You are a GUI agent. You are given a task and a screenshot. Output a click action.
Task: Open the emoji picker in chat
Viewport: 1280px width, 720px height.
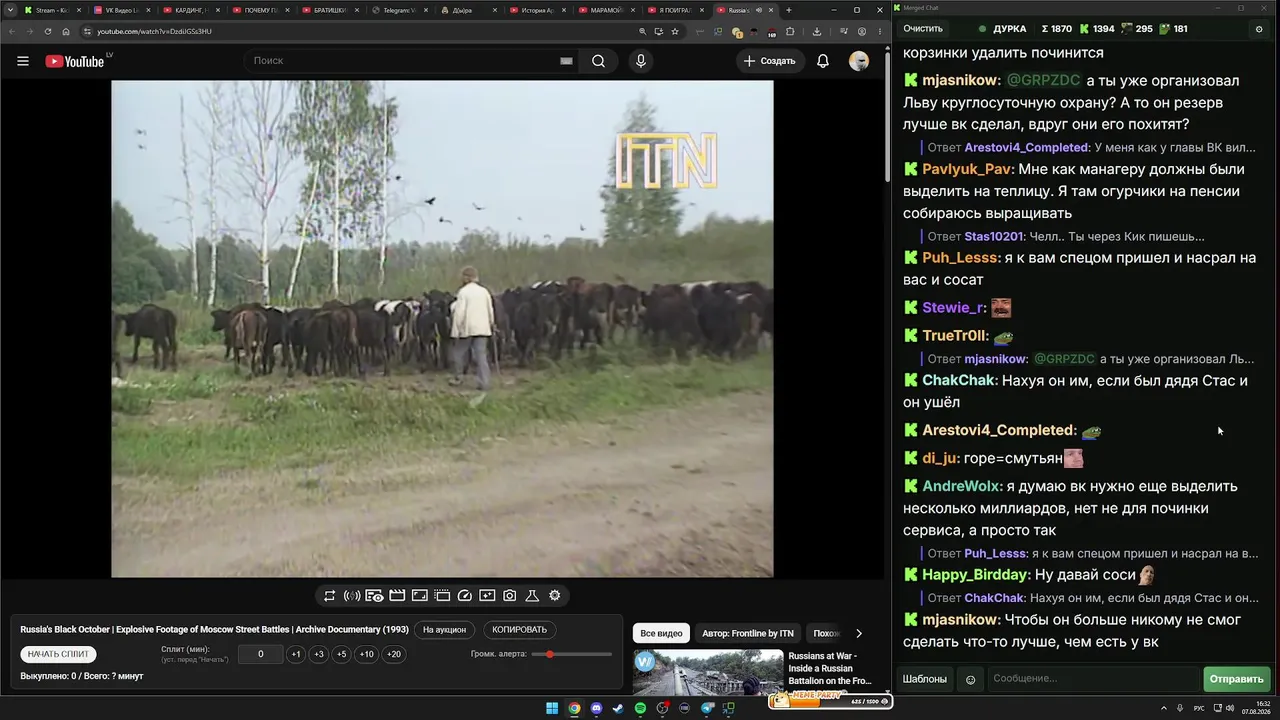point(970,679)
